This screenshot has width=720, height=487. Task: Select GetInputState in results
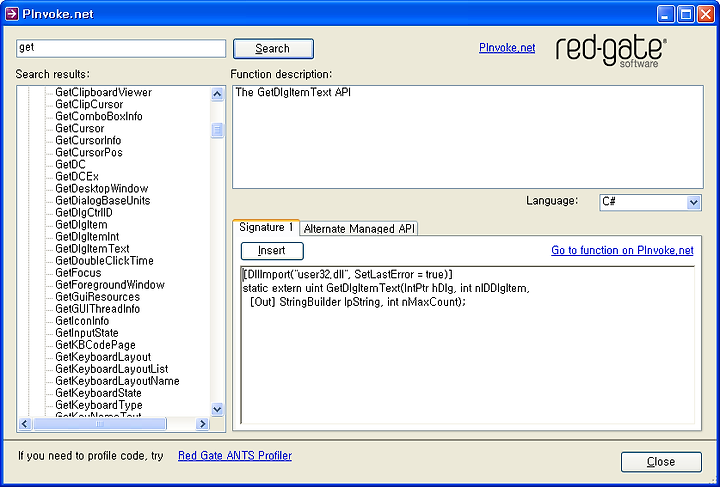pos(87,333)
